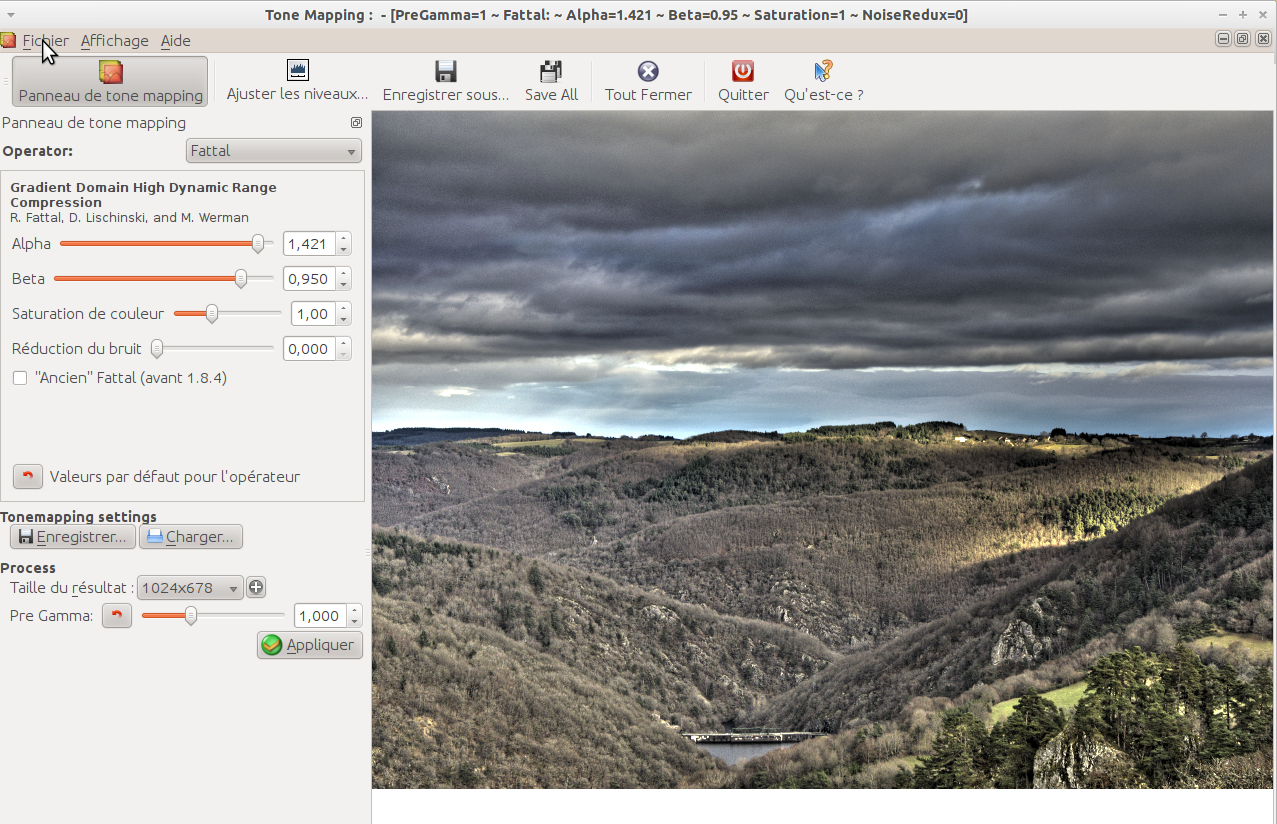
Task: Click the Gradient Domain High Dynamic Range heading
Action: (143, 194)
